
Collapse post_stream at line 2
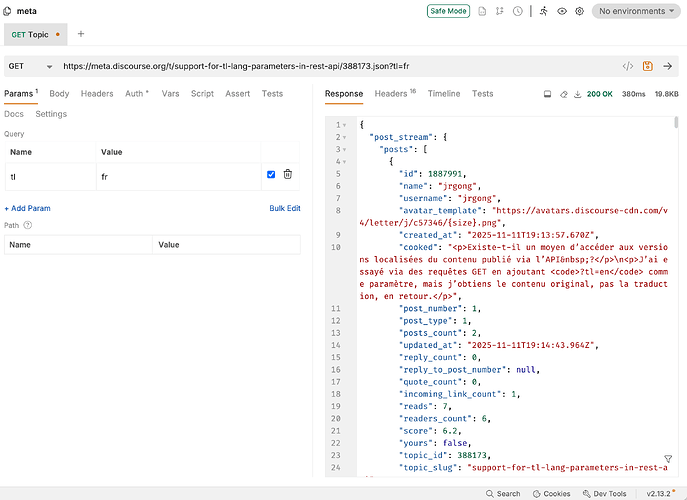[x=344, y=138]
